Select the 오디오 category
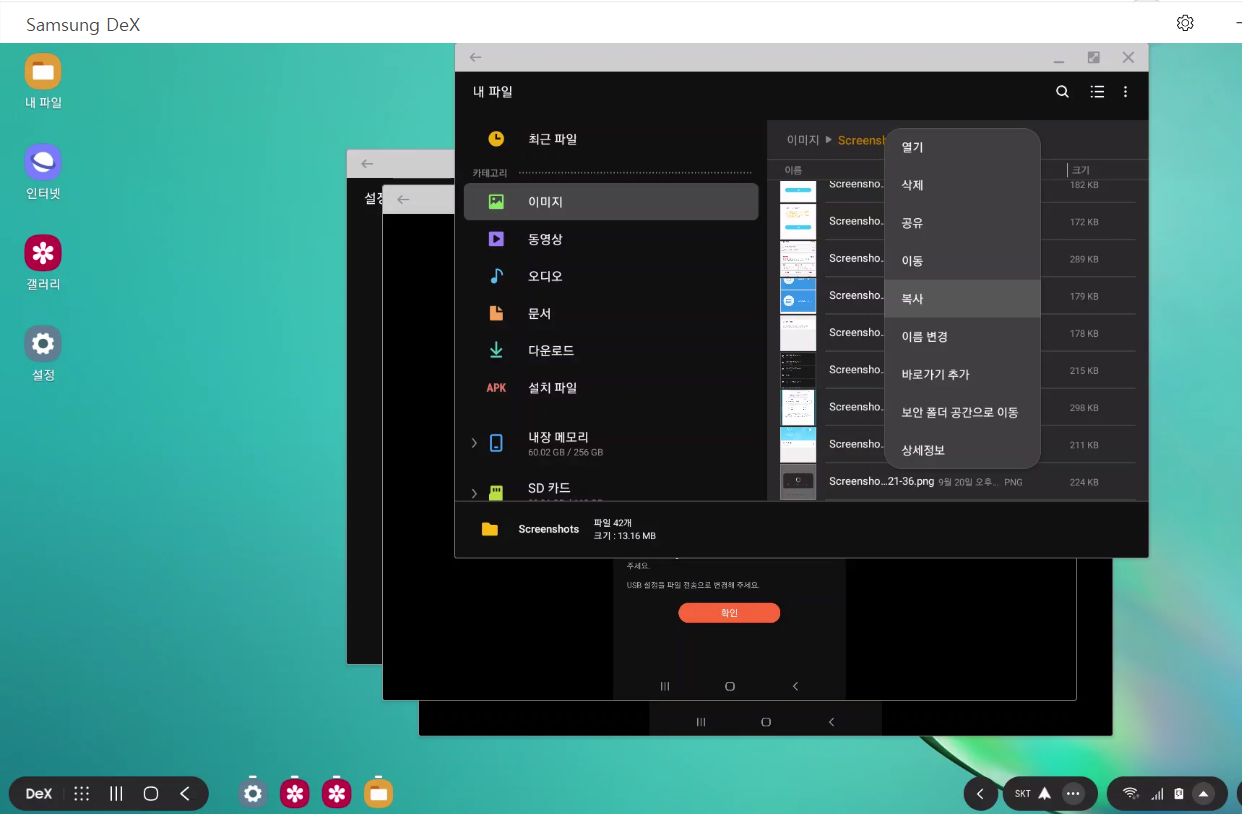 click(611, 276)
